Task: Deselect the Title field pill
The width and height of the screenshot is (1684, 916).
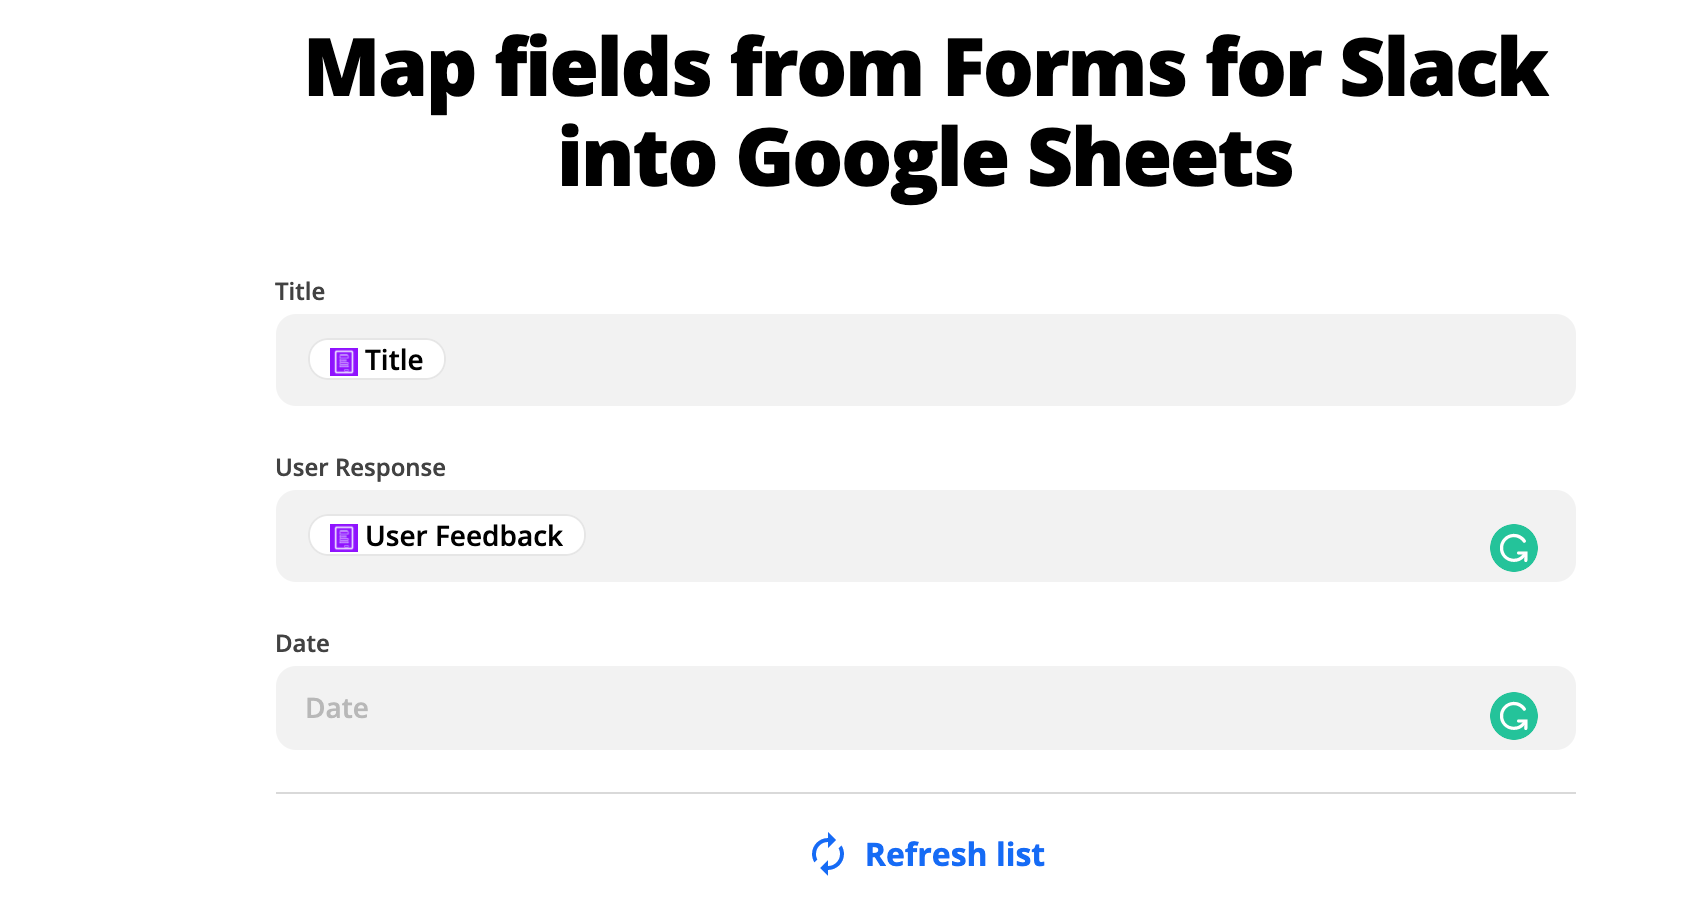Action: tap(377, 360)
